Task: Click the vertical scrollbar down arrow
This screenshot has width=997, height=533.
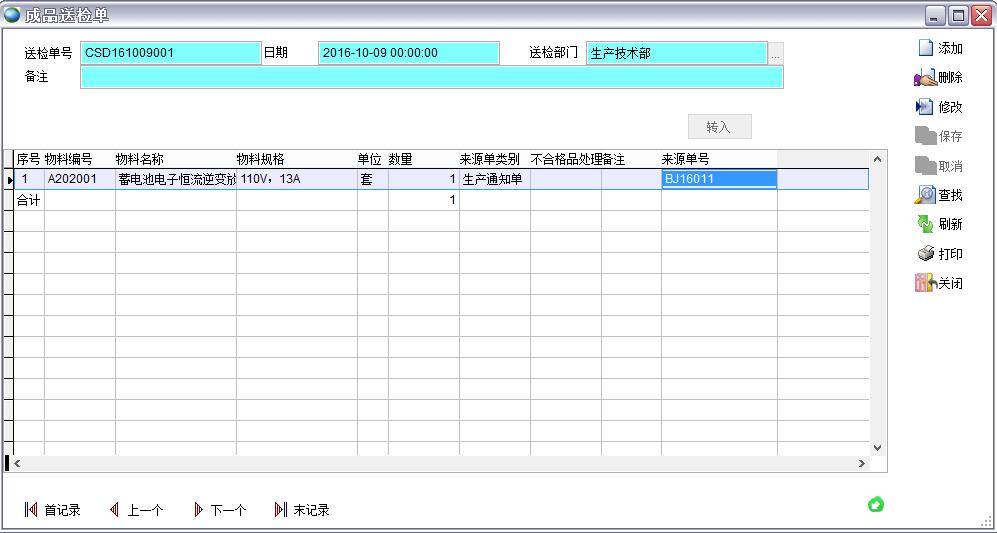Action: pos(878,448)
